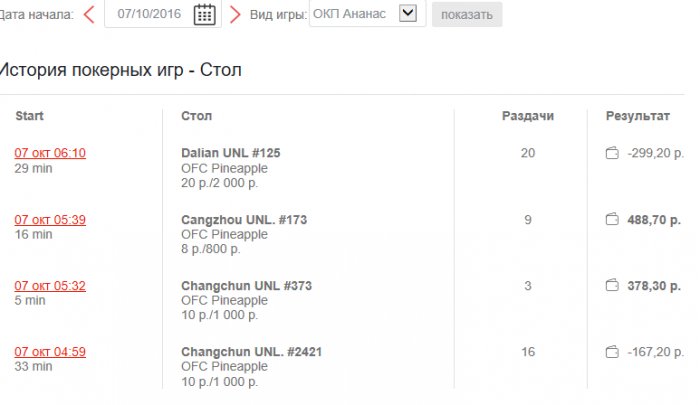
Task: Open the 07 окт 05:32 session link
Action: [50, 286]
